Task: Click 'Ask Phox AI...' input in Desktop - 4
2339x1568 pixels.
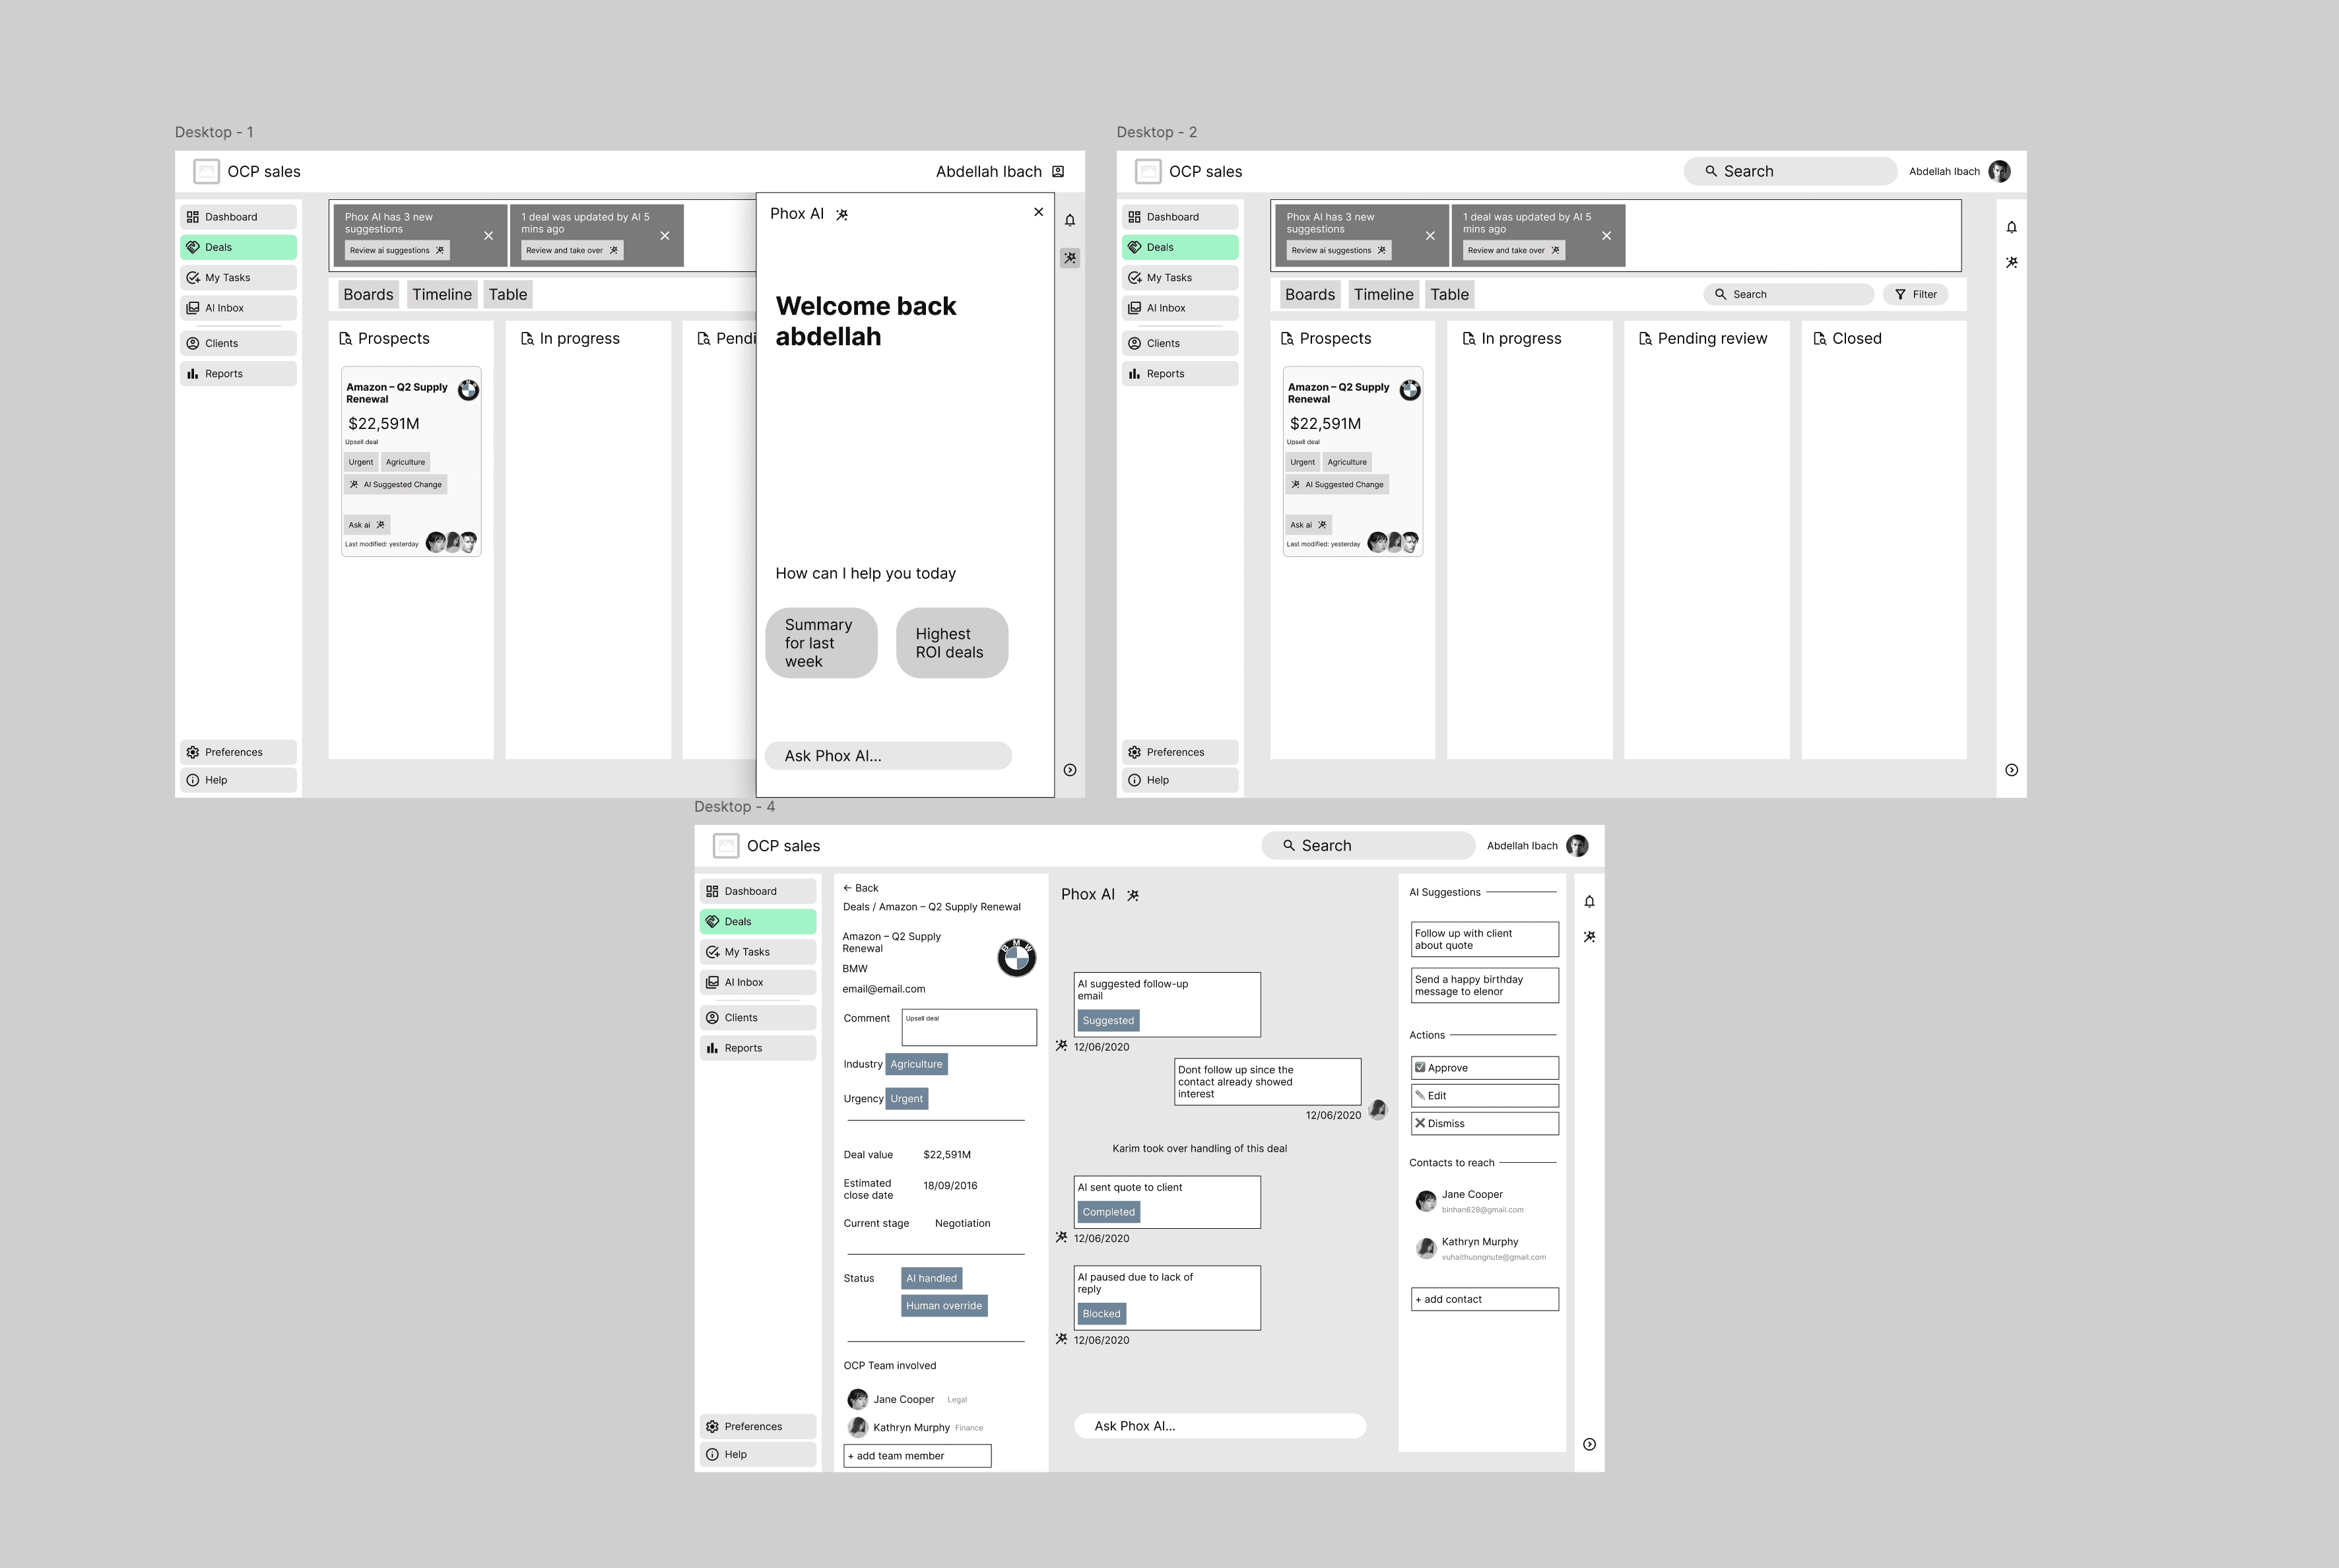Action: (1220, 1426)
